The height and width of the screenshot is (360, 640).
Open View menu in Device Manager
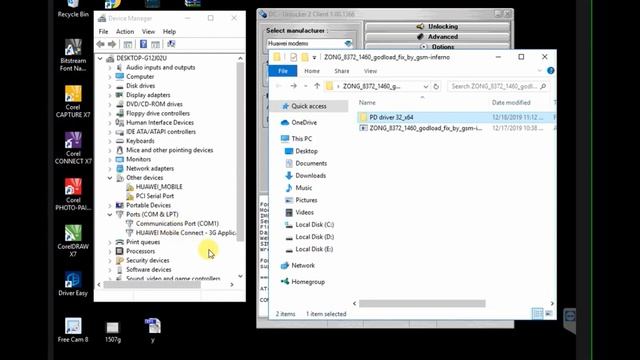(148, 31)
